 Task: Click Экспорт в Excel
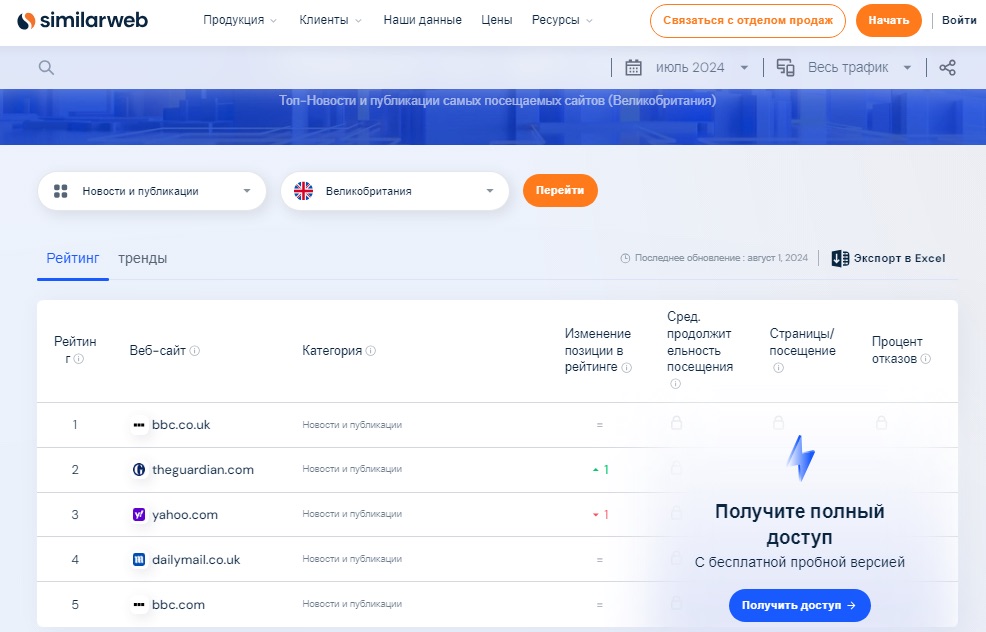click(889, 258)
